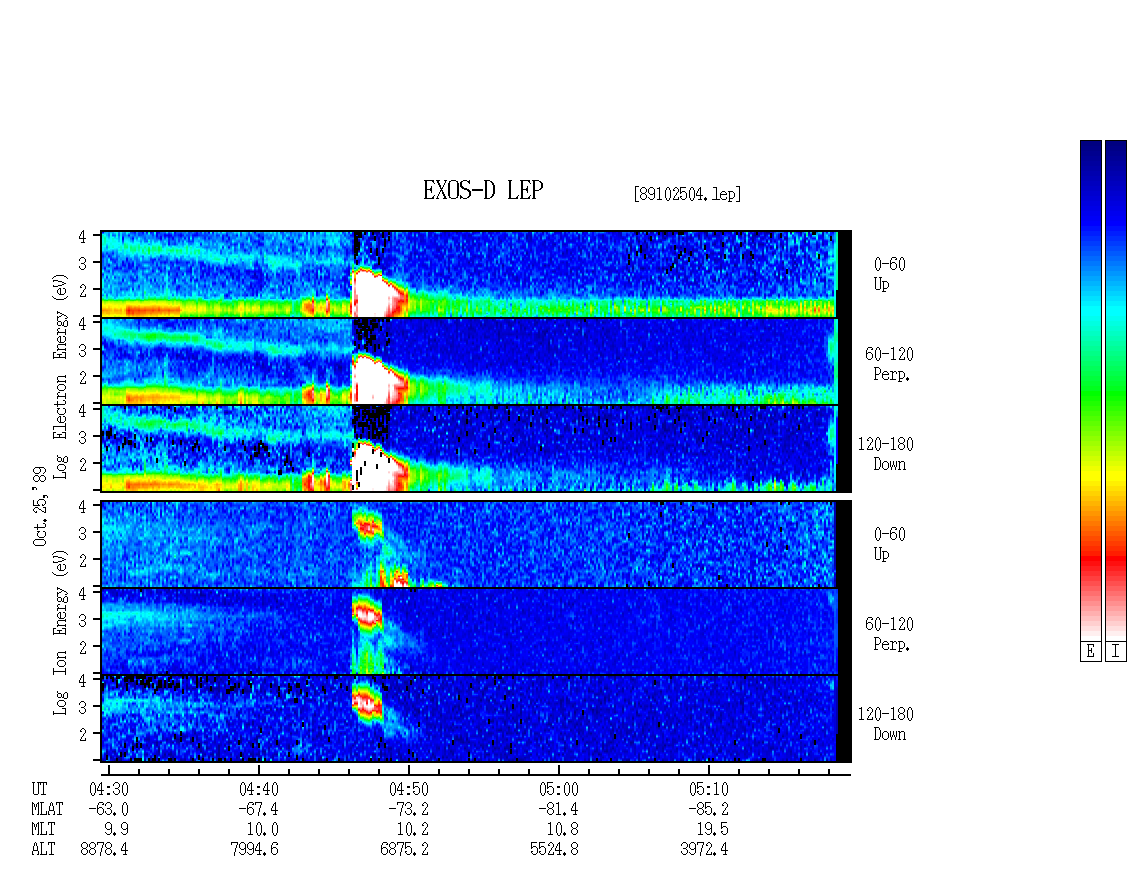Click the MLT value 10.8

[x=562, y=830]
